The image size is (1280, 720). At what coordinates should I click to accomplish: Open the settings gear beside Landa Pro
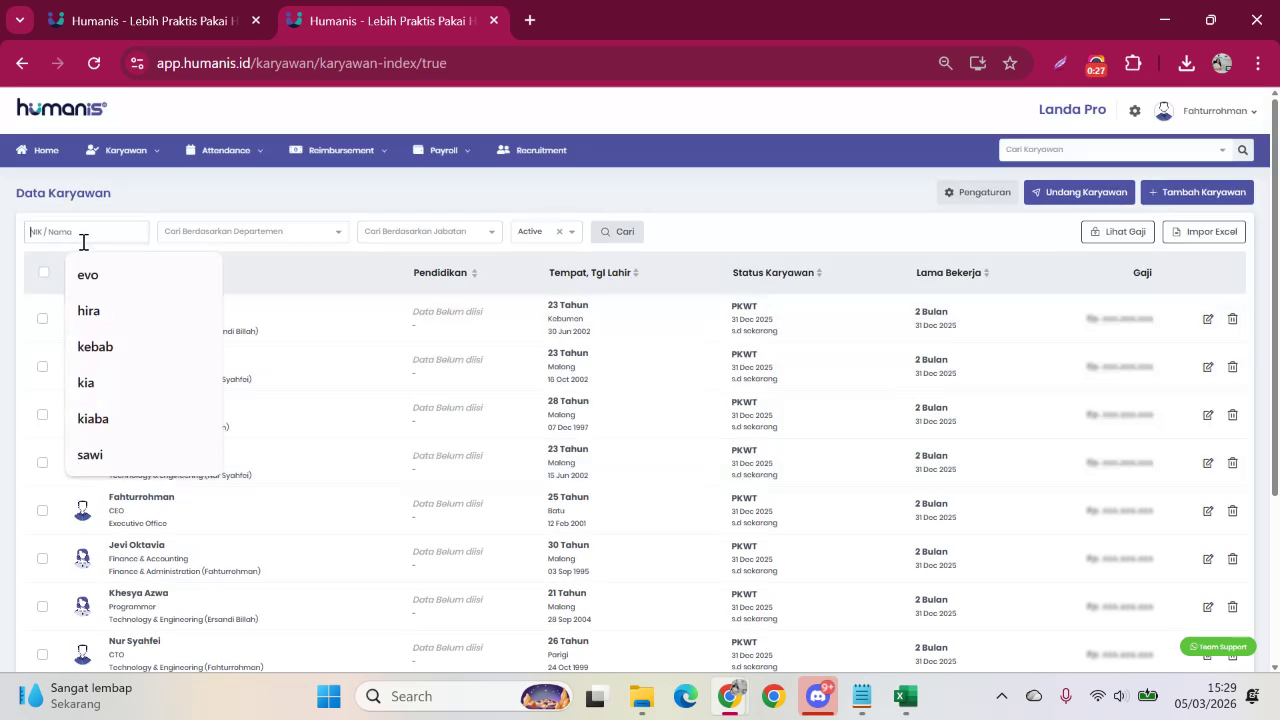coord(1134,111)
